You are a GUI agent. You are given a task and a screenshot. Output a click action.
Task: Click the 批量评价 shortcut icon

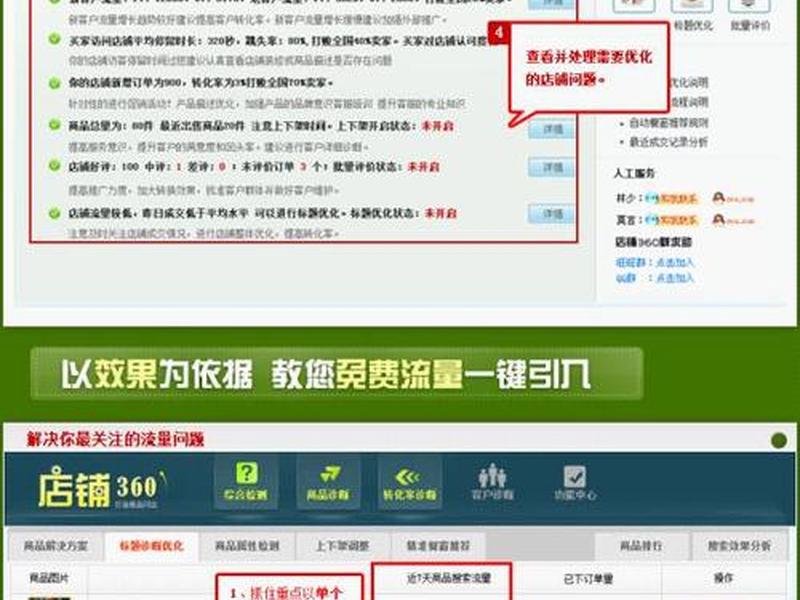pyautogui.click(x=749, y=14)
